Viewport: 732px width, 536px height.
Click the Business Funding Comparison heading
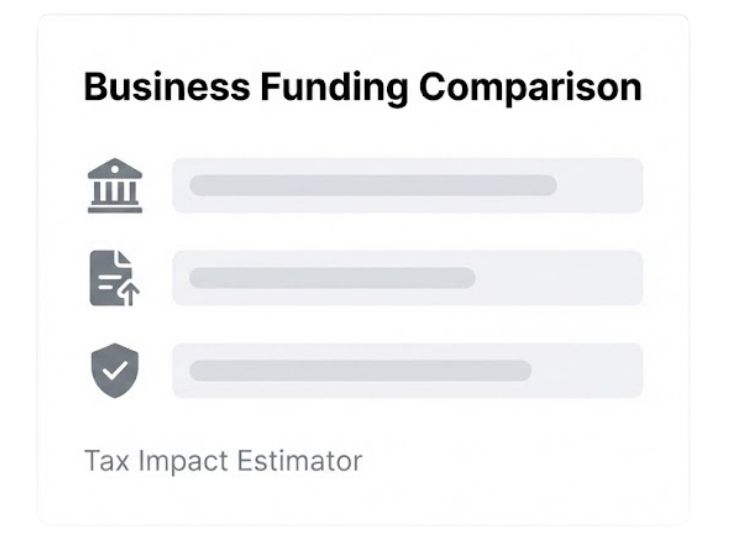(x=362, y=88)
